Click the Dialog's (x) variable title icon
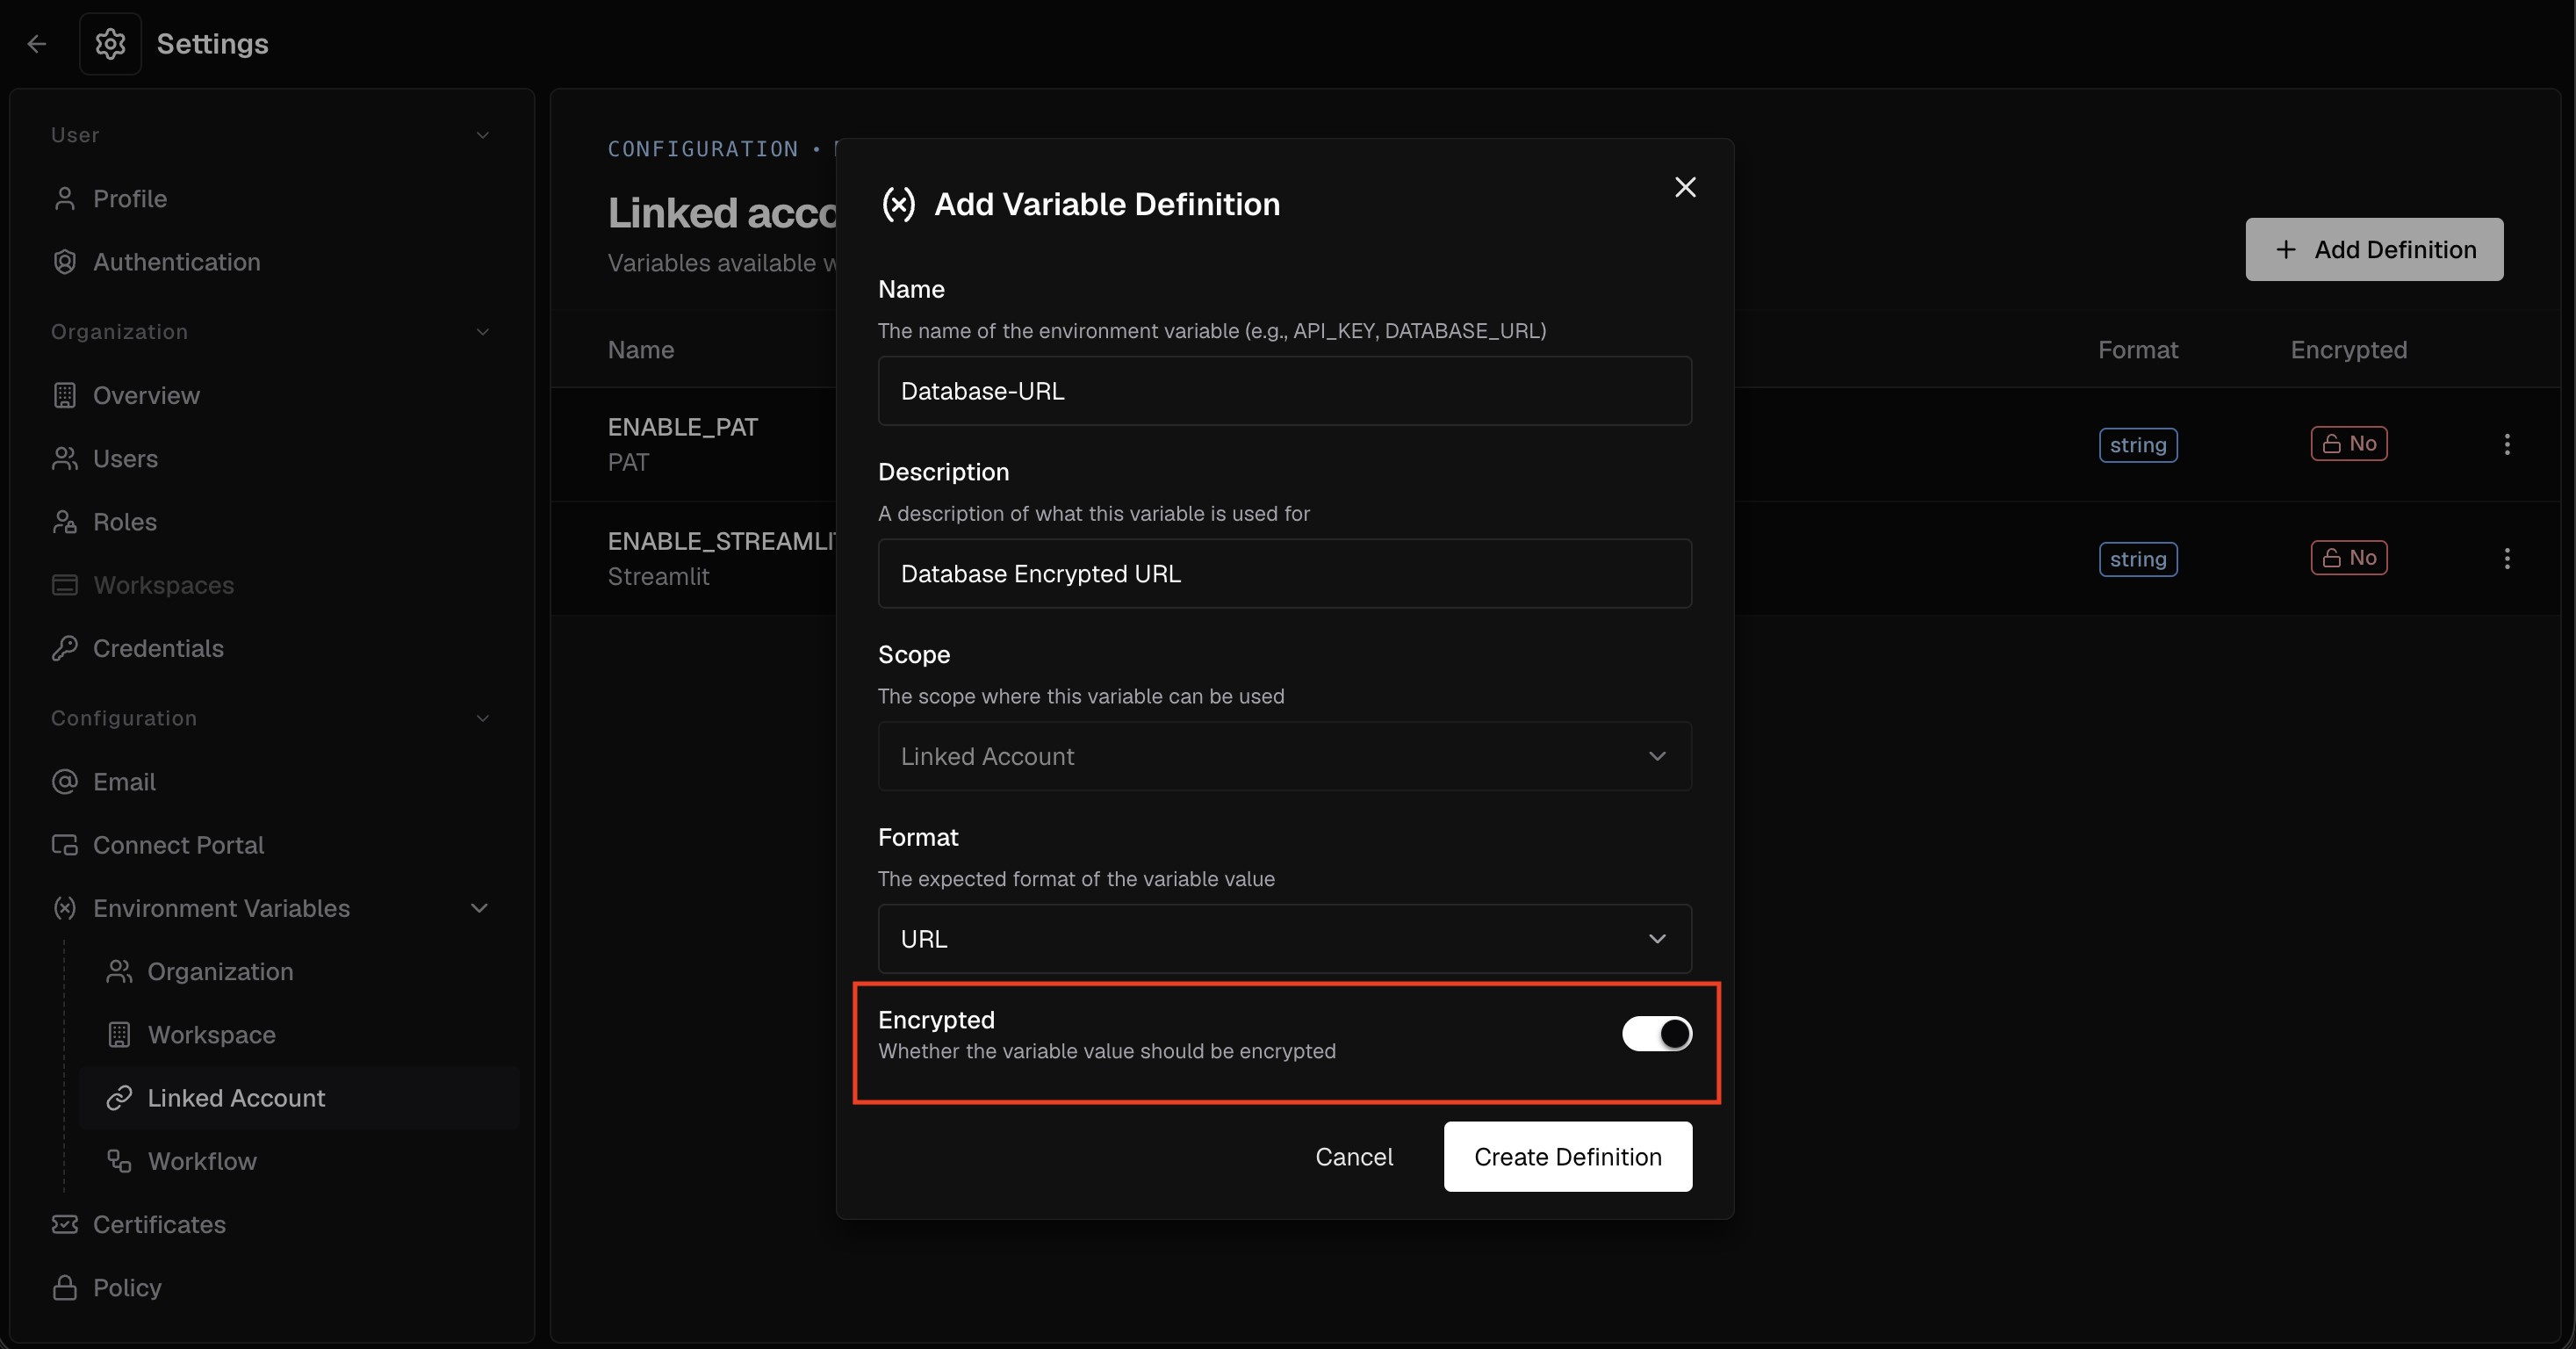Viewport: 2576px width, 1349px height. 899,204
